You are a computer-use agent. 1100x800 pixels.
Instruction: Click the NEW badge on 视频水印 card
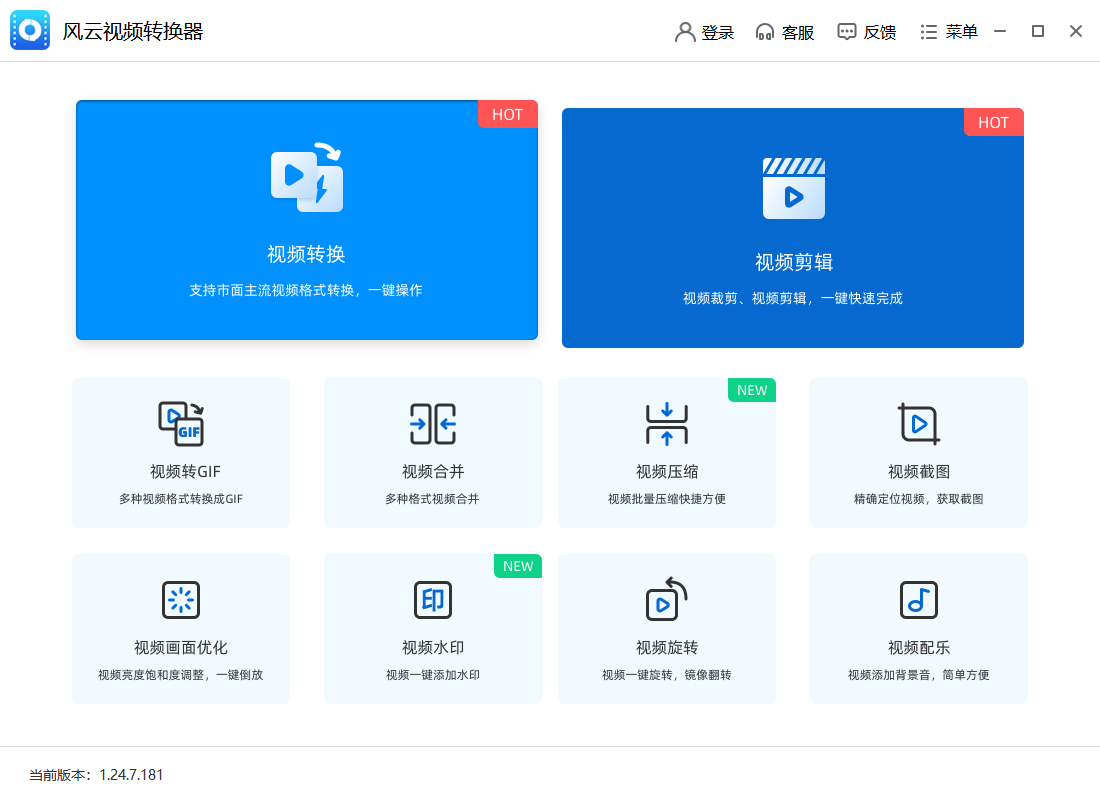coord(517,566)
